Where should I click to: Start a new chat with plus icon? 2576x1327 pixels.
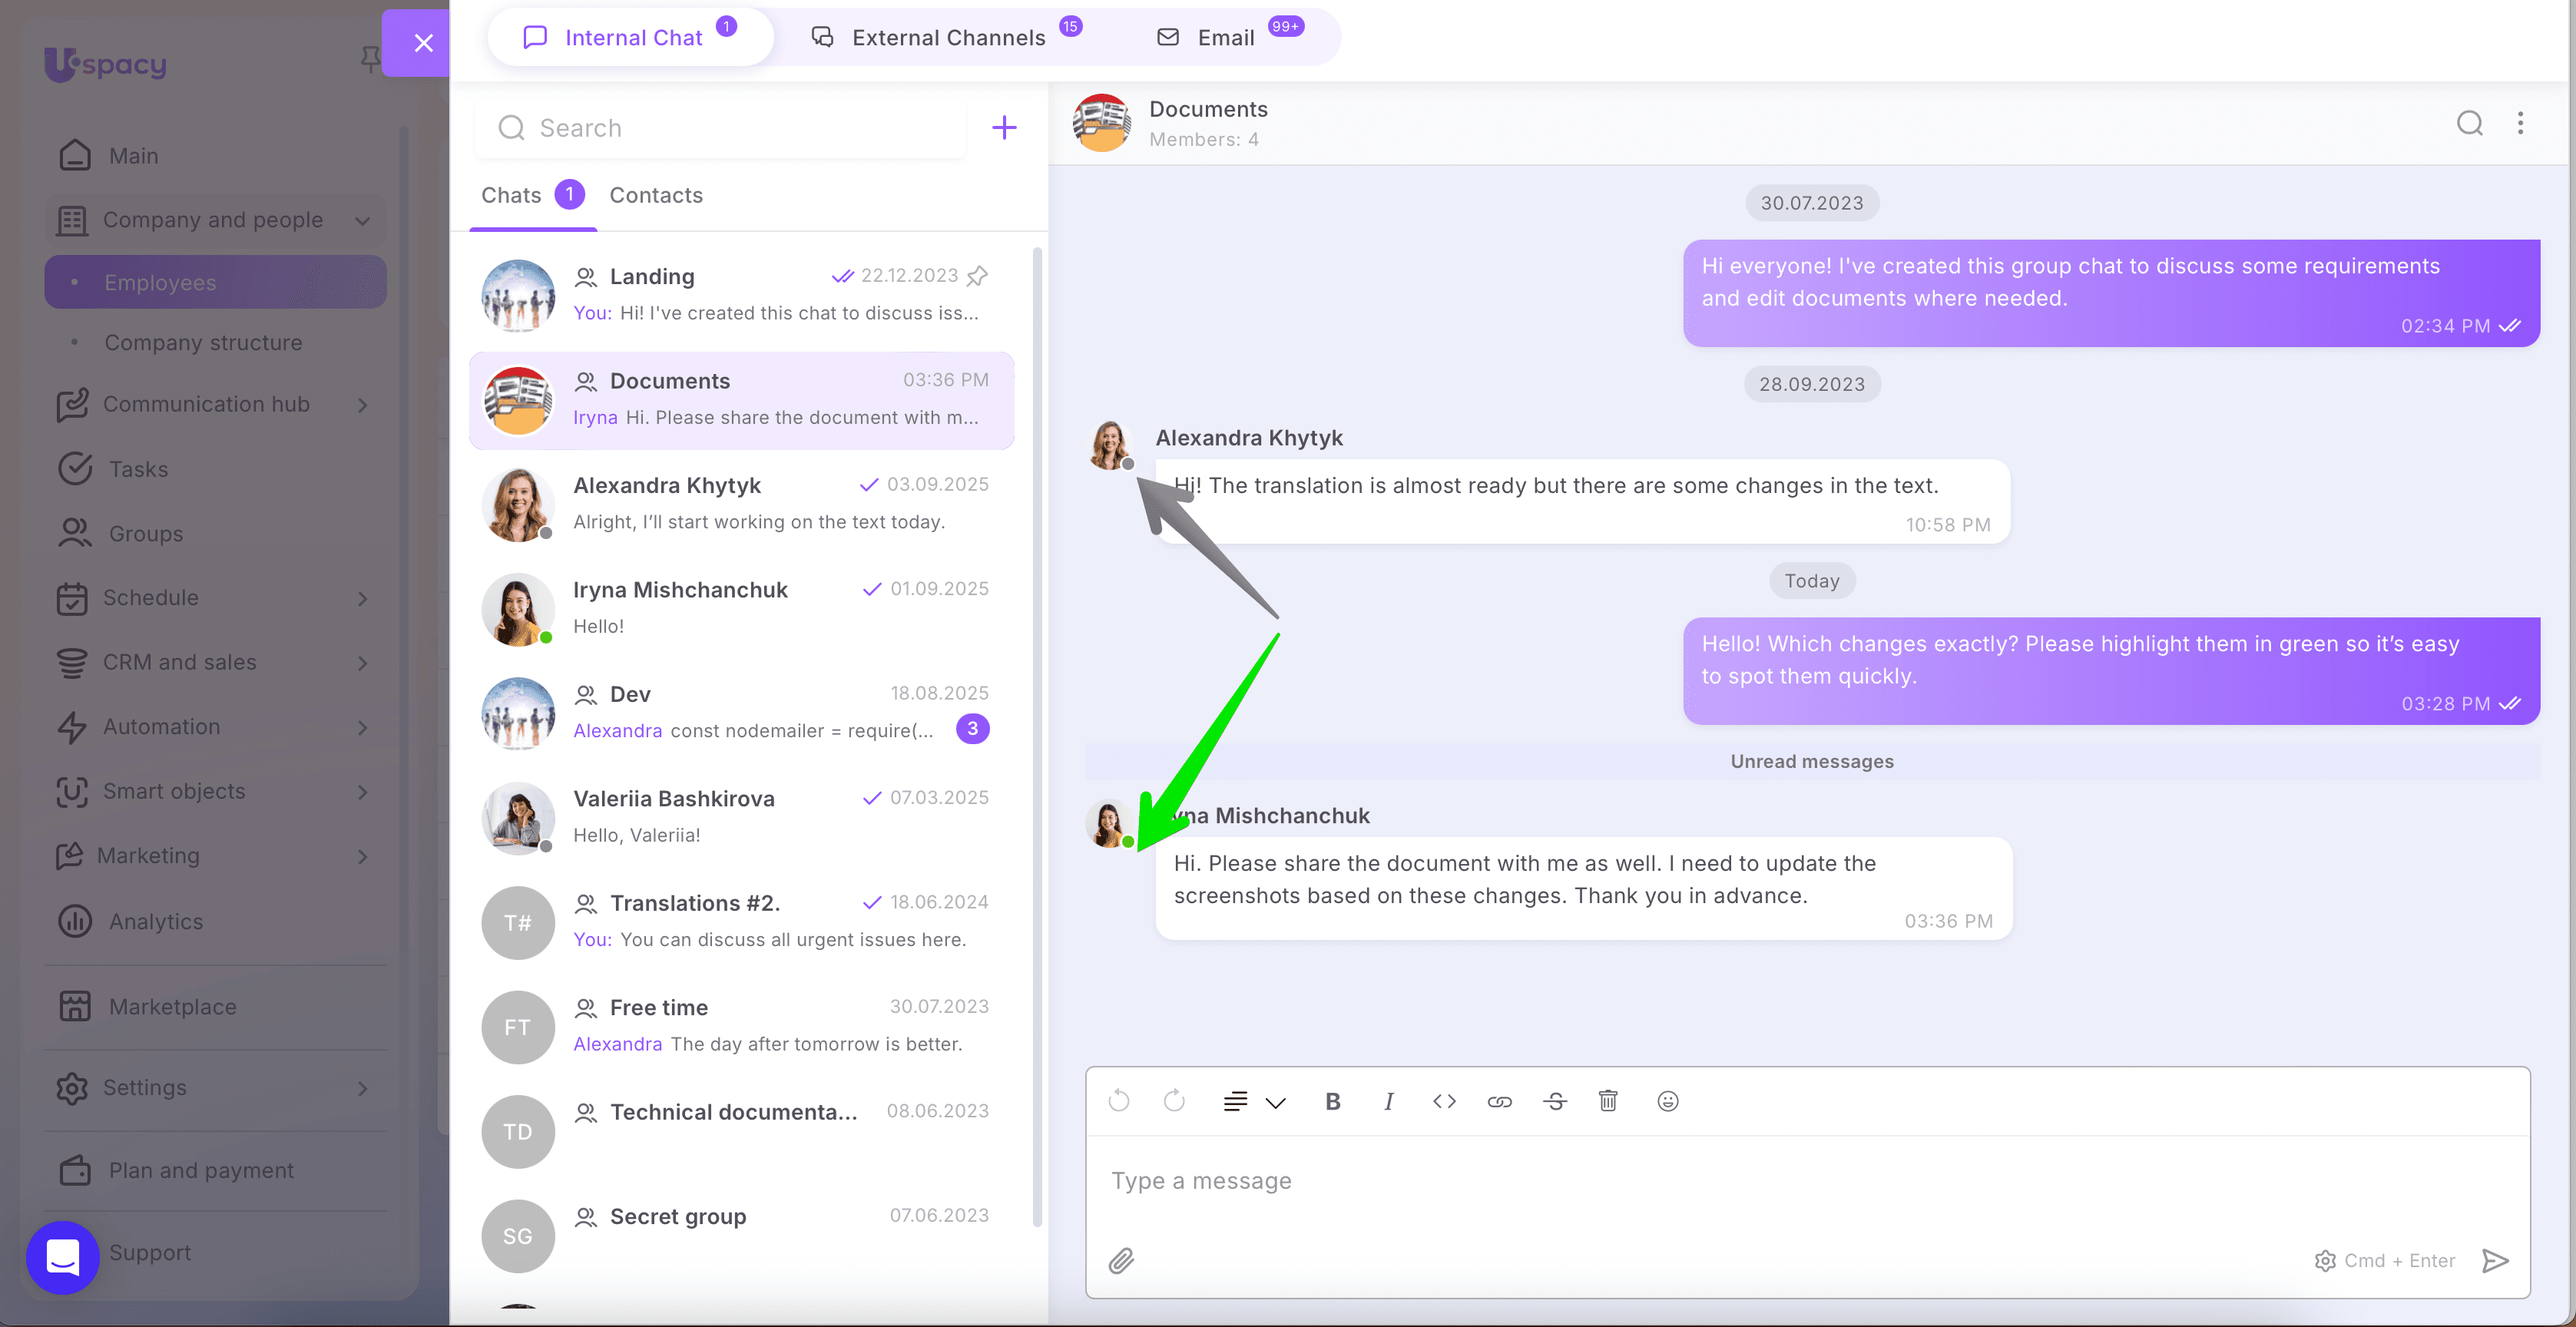pos(1004,127)
